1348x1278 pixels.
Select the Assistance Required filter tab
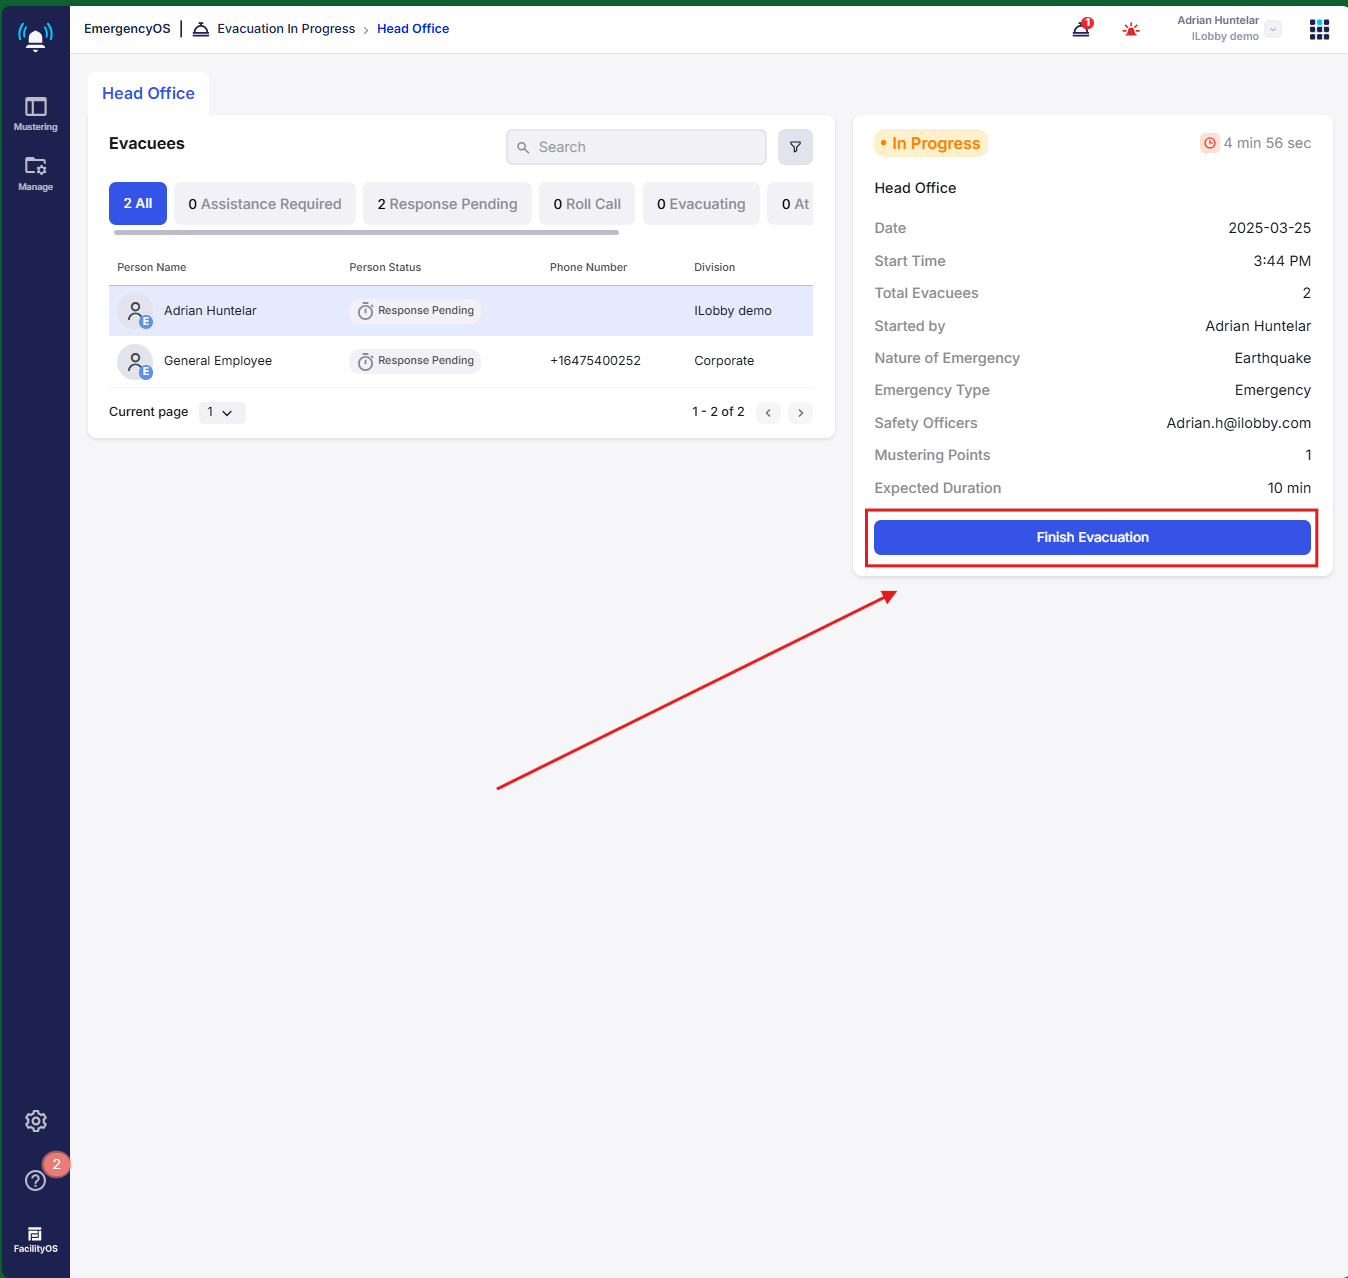(265, 204)
